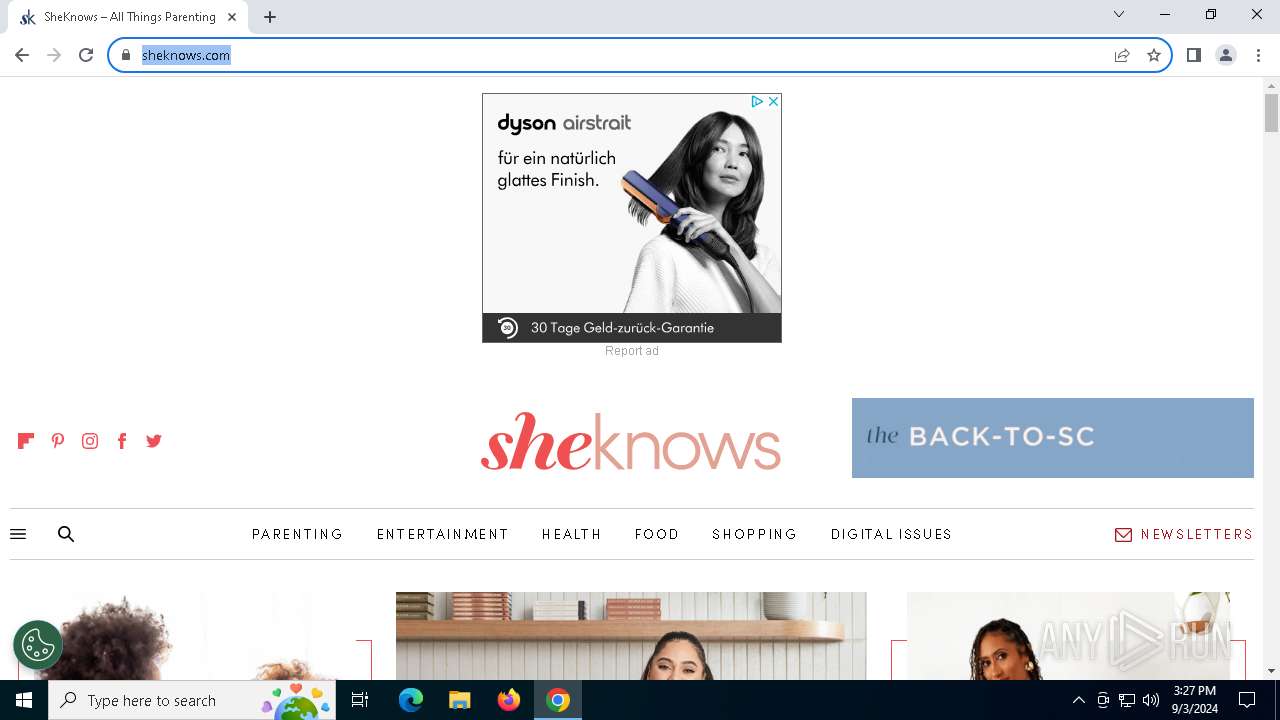Click the page vertical scrollbar thumb
This screenshot has height=720, width=1280.
tap(1271, 113)
